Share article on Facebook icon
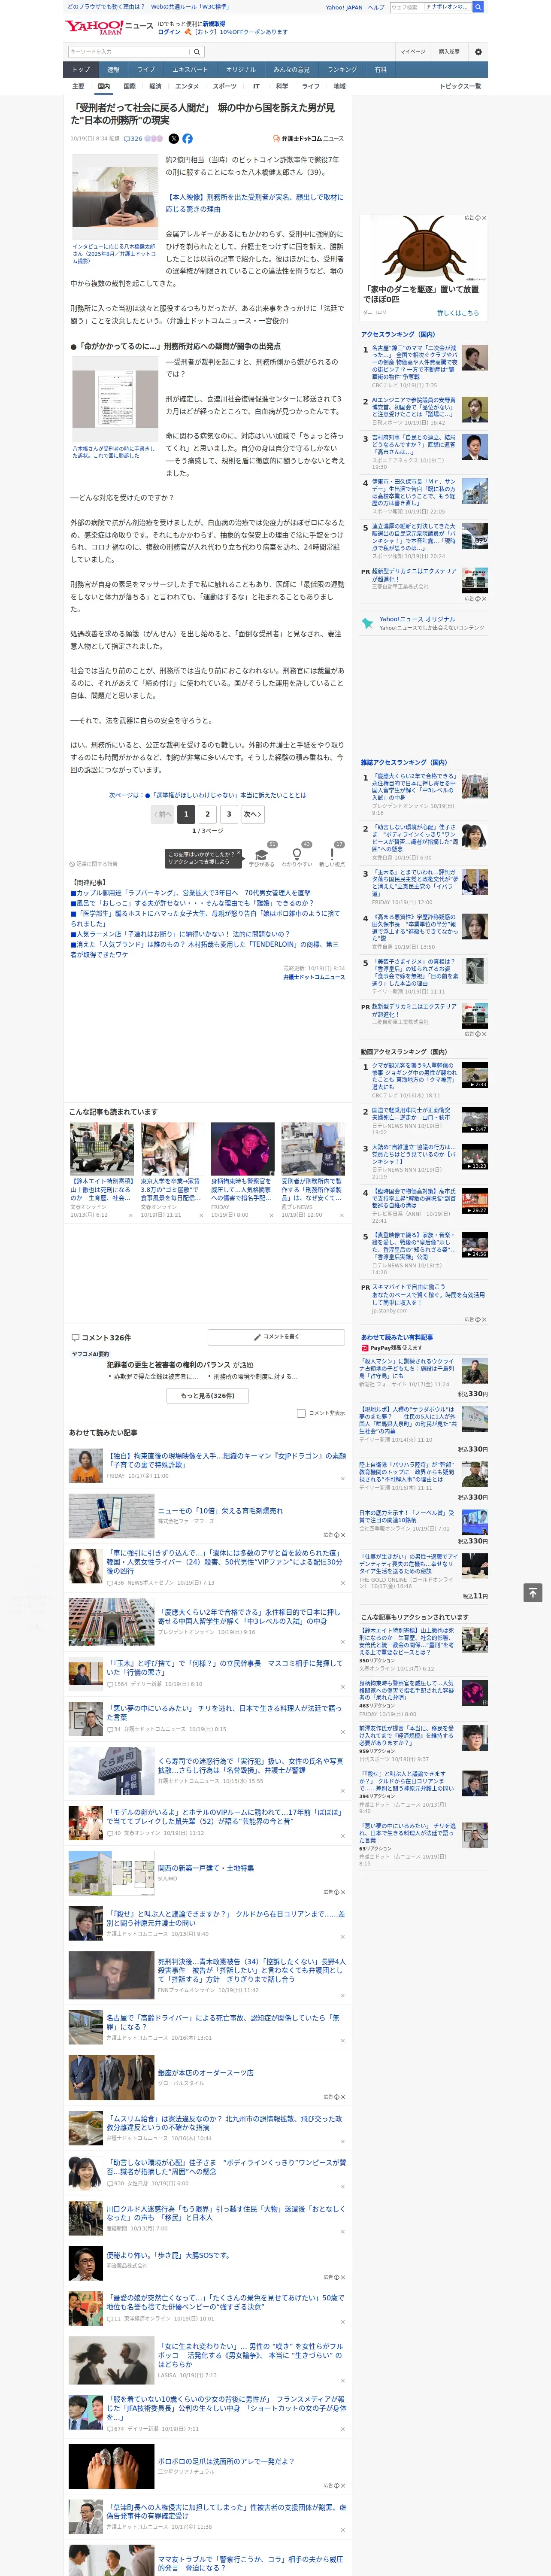The image size is (551, 2576). tap(187, 139)
